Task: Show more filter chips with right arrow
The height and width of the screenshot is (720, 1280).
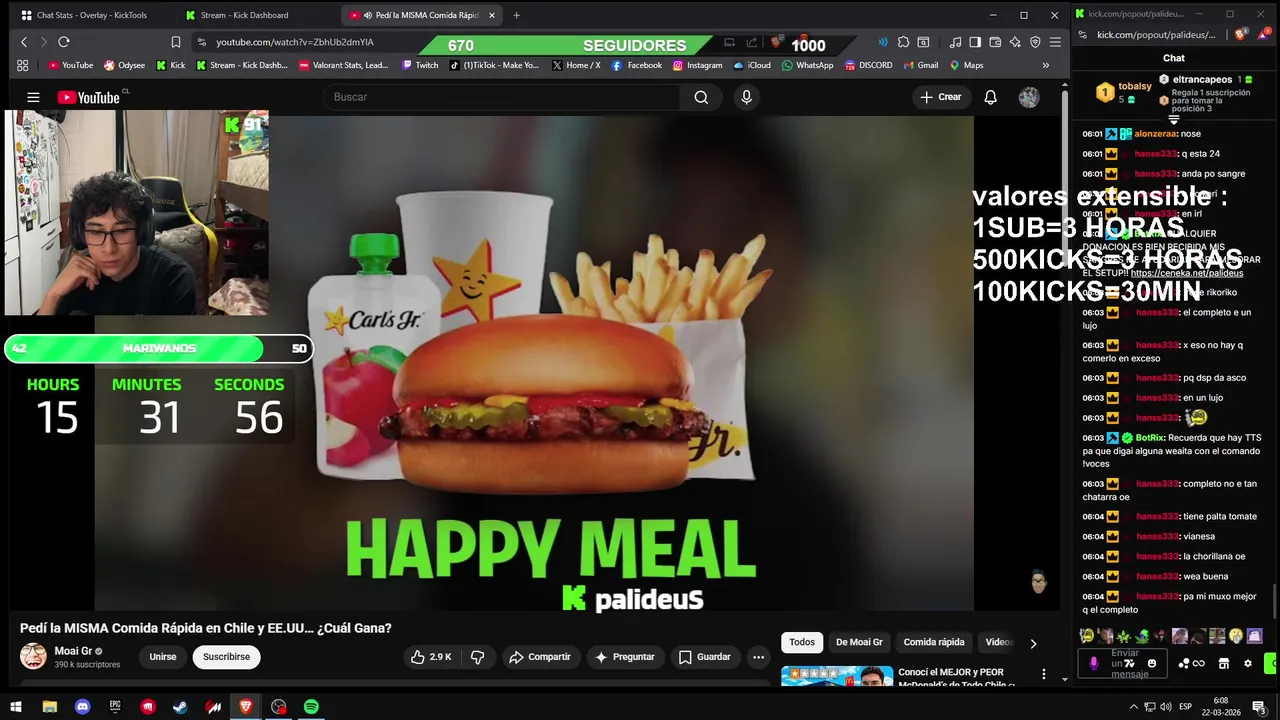Action: [1033, 643]
